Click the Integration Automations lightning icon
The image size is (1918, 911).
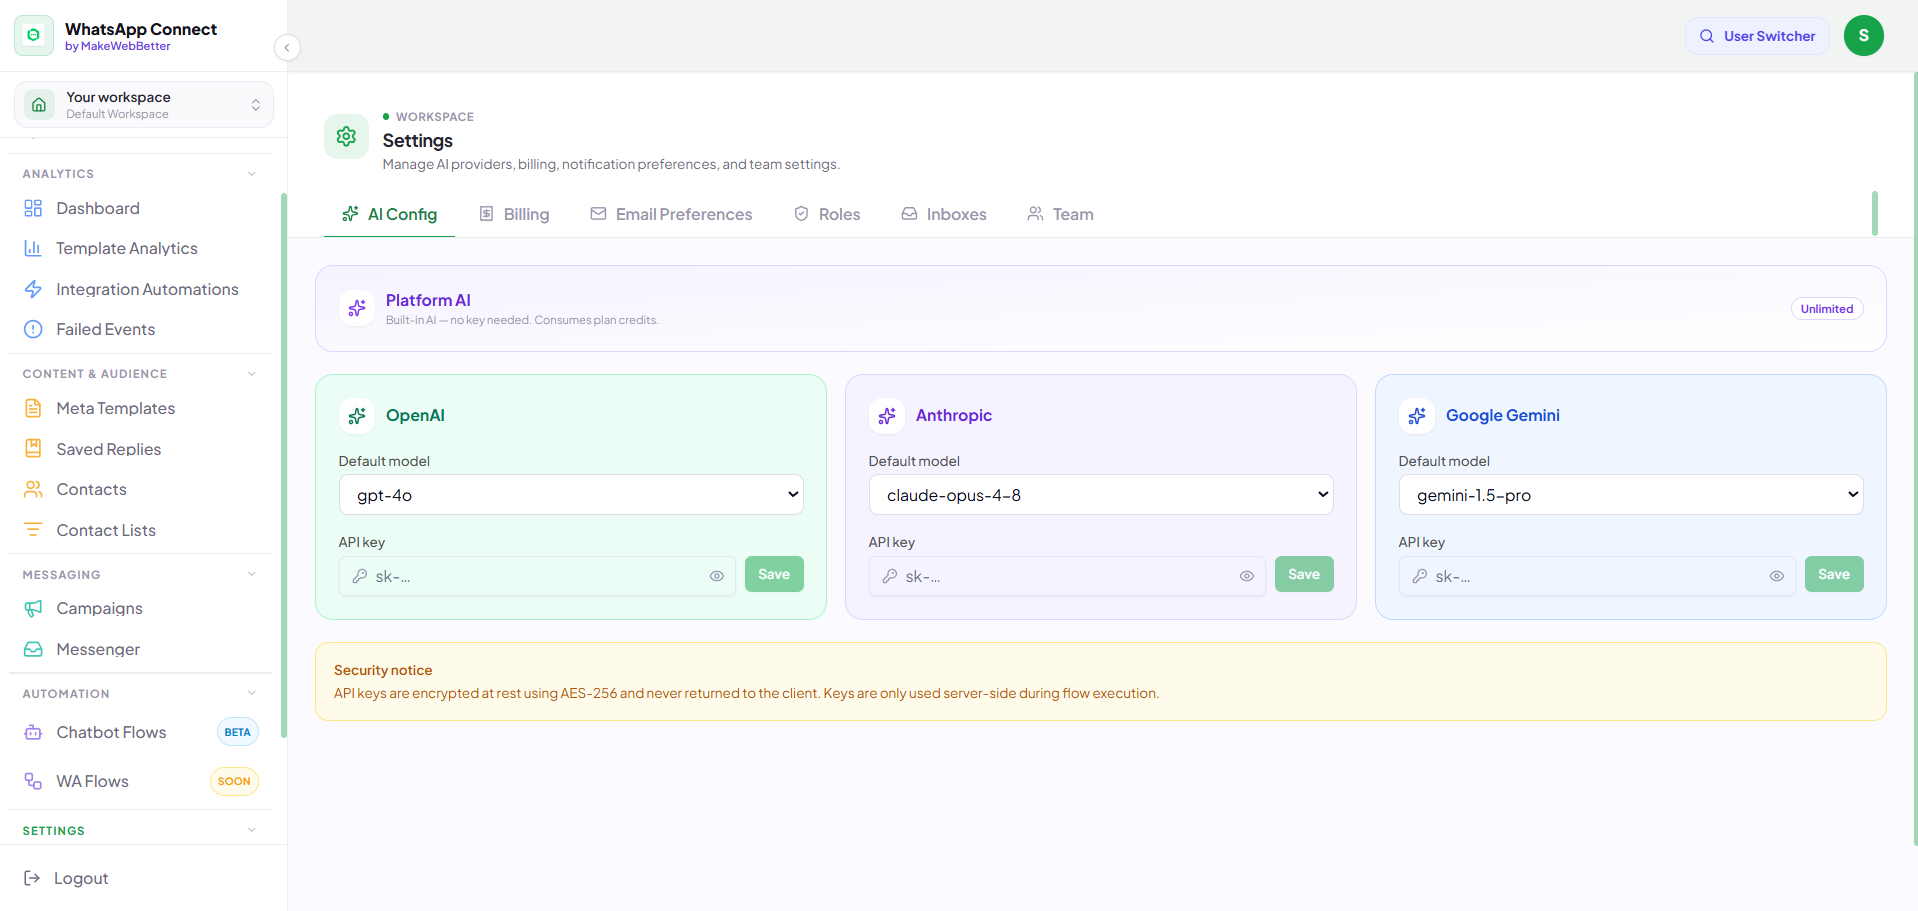tap(33, 289)
